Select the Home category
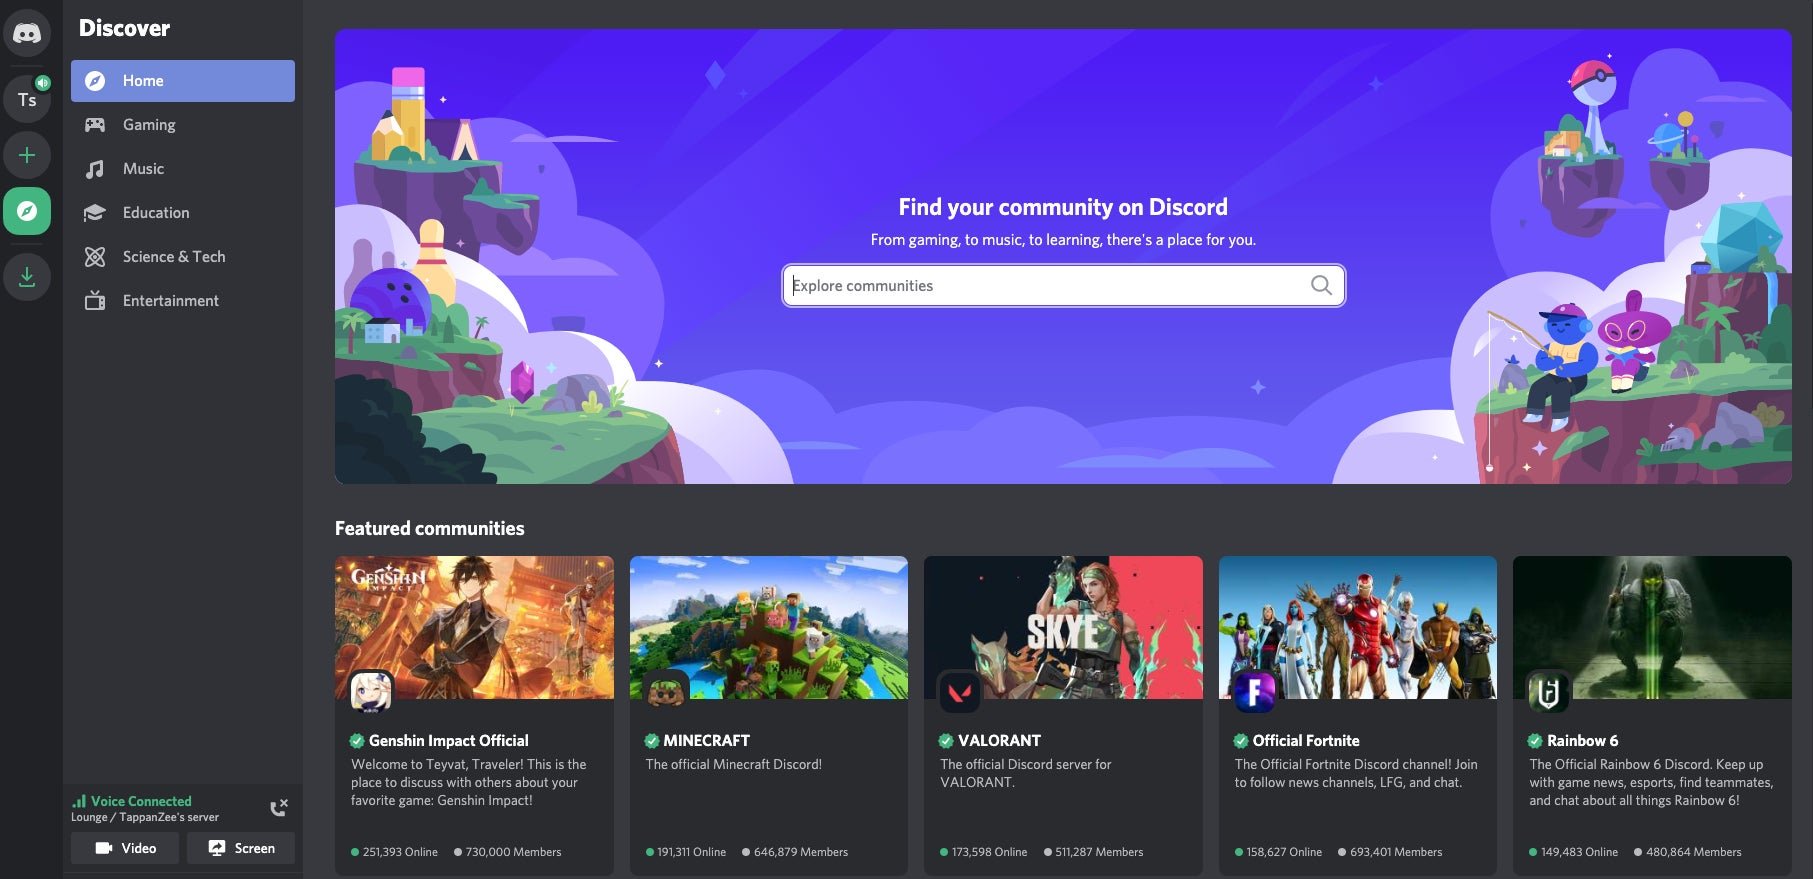Screen dimensions: 1813x879 point(183,81)
